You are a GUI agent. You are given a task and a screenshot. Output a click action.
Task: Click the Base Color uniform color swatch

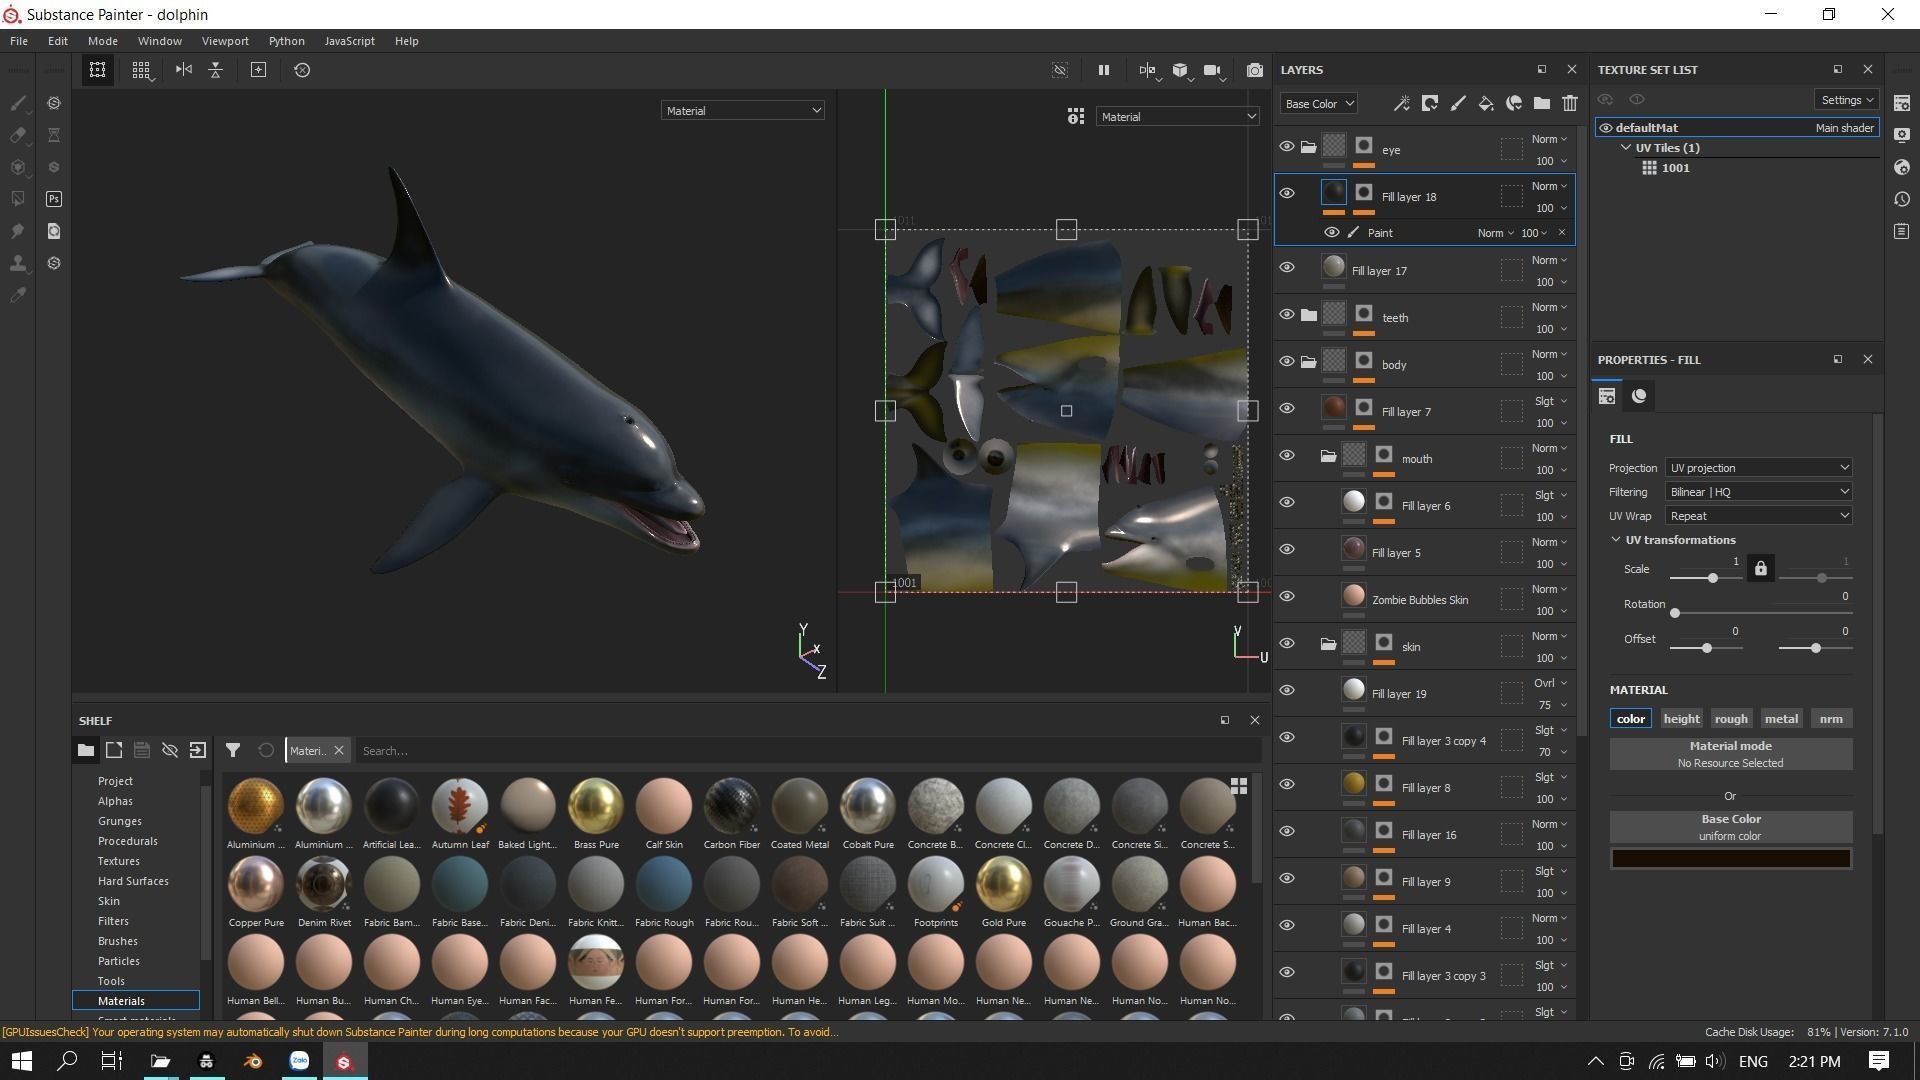pos(1730,859)
